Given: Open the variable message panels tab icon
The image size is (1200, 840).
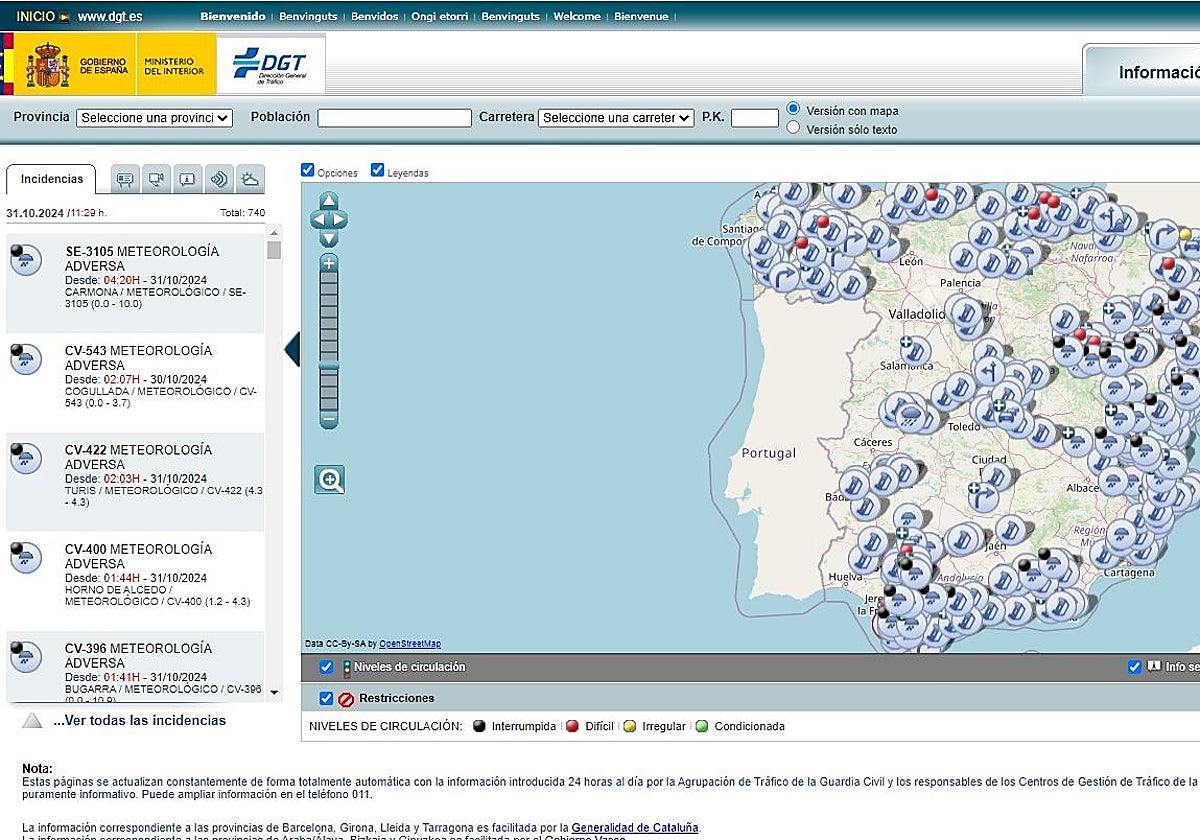Looking at the screenshot, I should 125,180.
